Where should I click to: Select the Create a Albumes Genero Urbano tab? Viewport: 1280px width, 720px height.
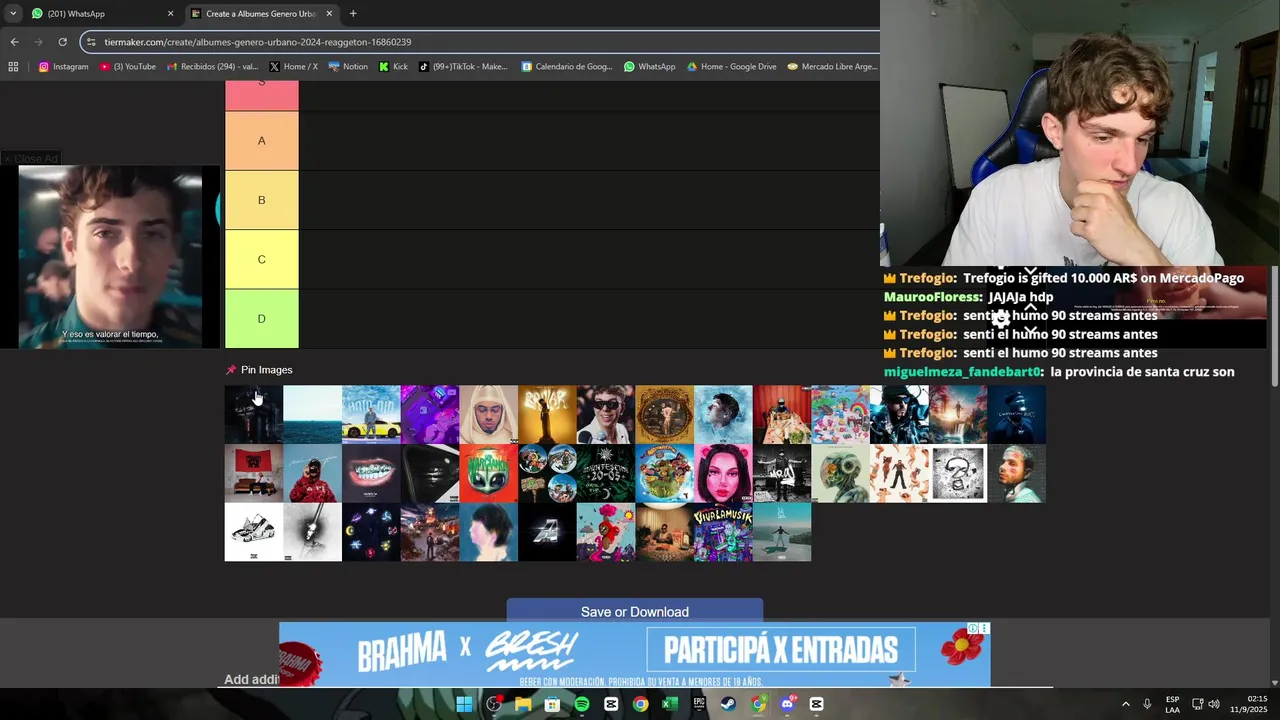pyautogui.click(x=263, y=14)
